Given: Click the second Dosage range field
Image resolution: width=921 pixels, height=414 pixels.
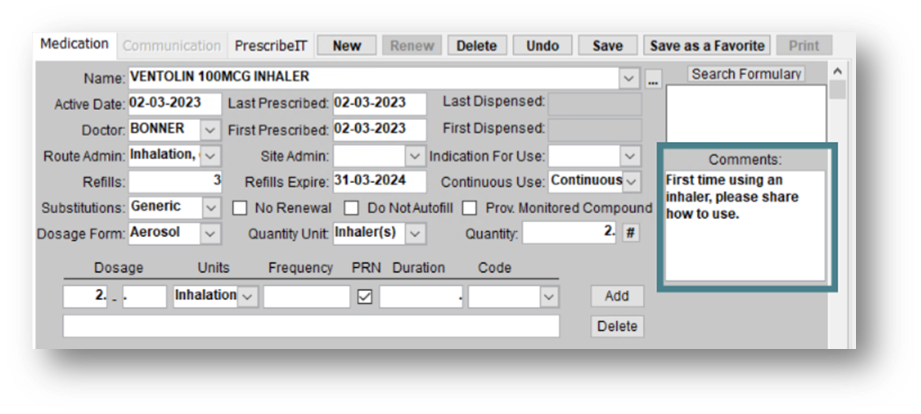Looking at the screenshot, I should click(144, 297).
